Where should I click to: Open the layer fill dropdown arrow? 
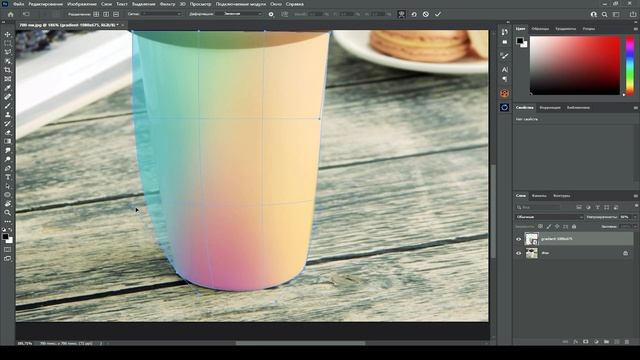coord(635,226)
